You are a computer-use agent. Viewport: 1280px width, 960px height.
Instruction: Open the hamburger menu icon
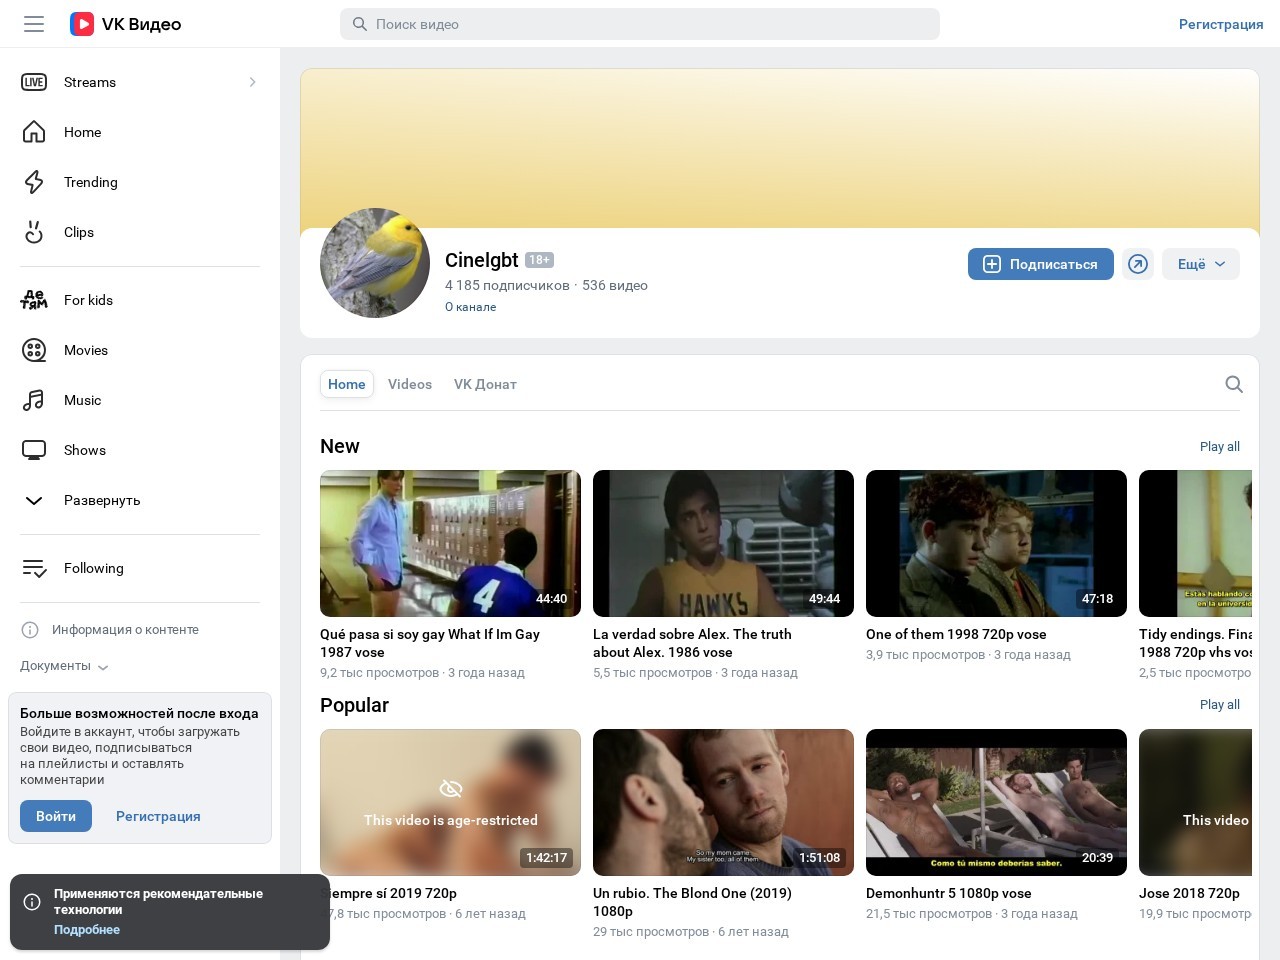coord(34,24)
